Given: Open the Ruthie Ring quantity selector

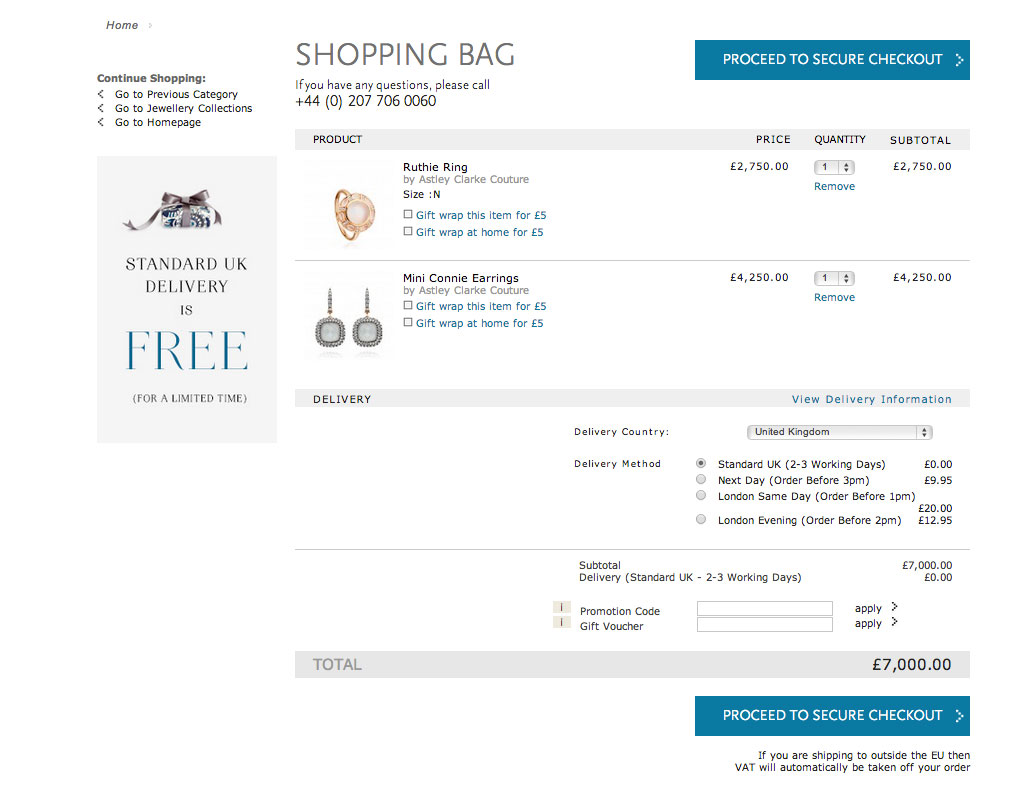Looking at the screenshot, I should click(834, 168).
